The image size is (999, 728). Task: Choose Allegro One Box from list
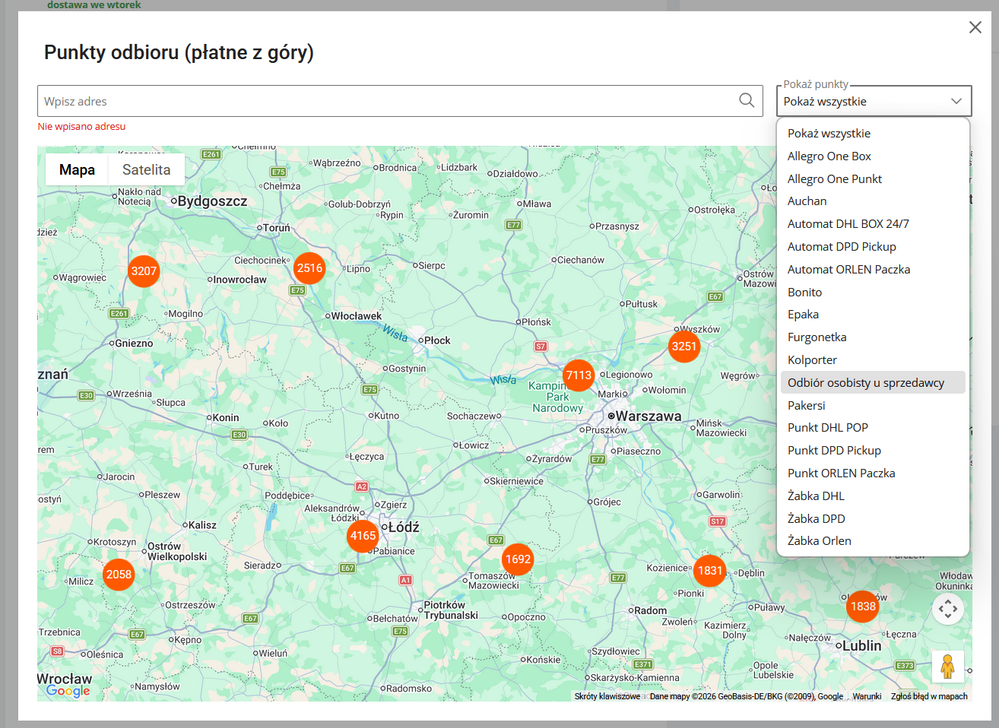[x=829, y=156]
